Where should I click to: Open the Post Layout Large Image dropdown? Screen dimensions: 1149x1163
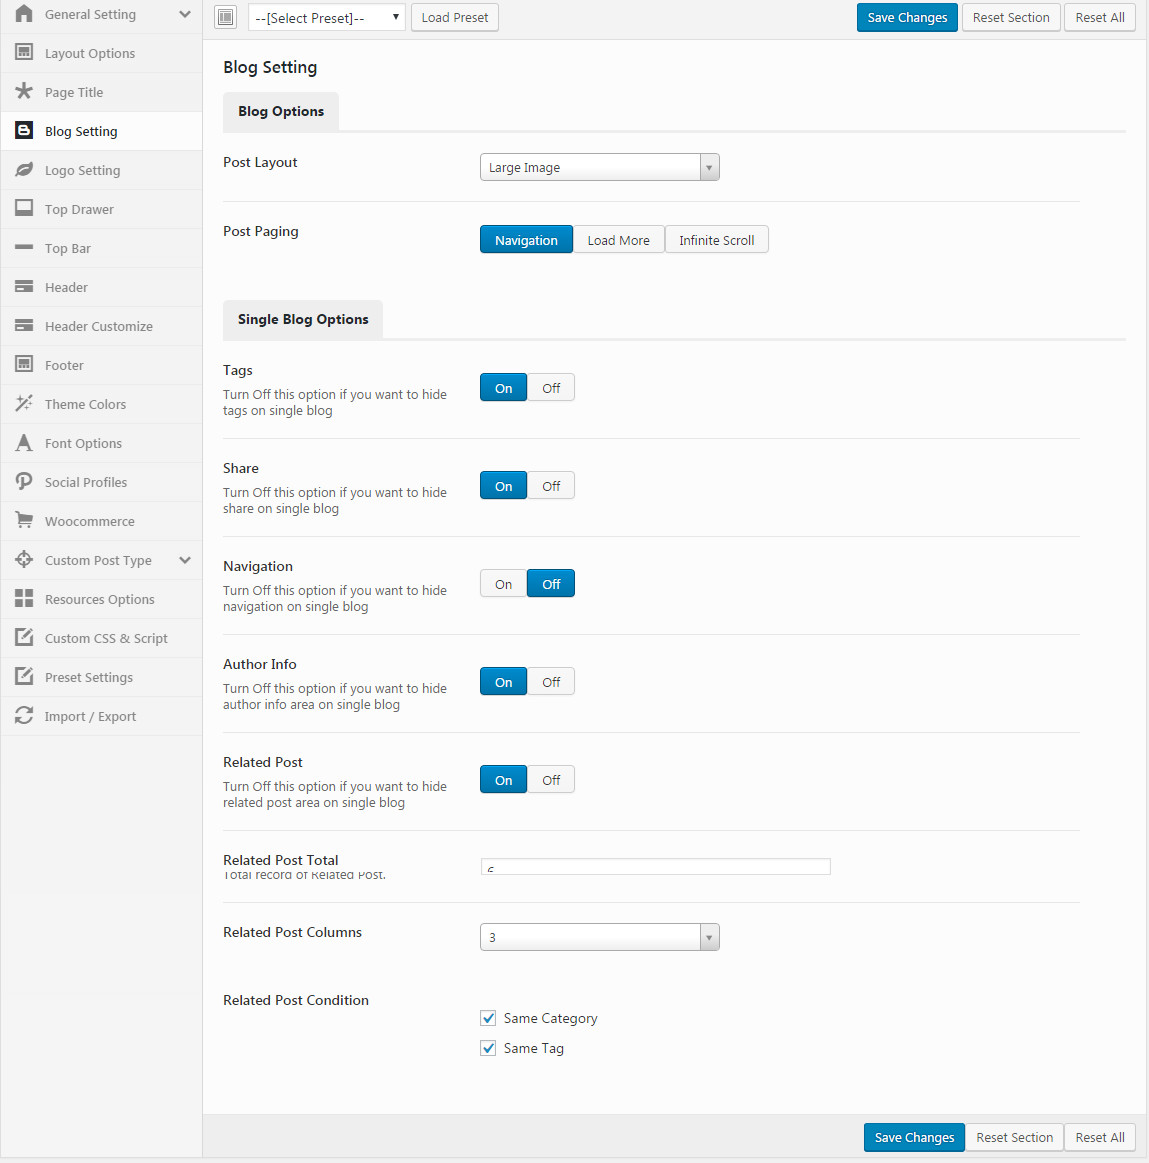click(x=599, y=167)
